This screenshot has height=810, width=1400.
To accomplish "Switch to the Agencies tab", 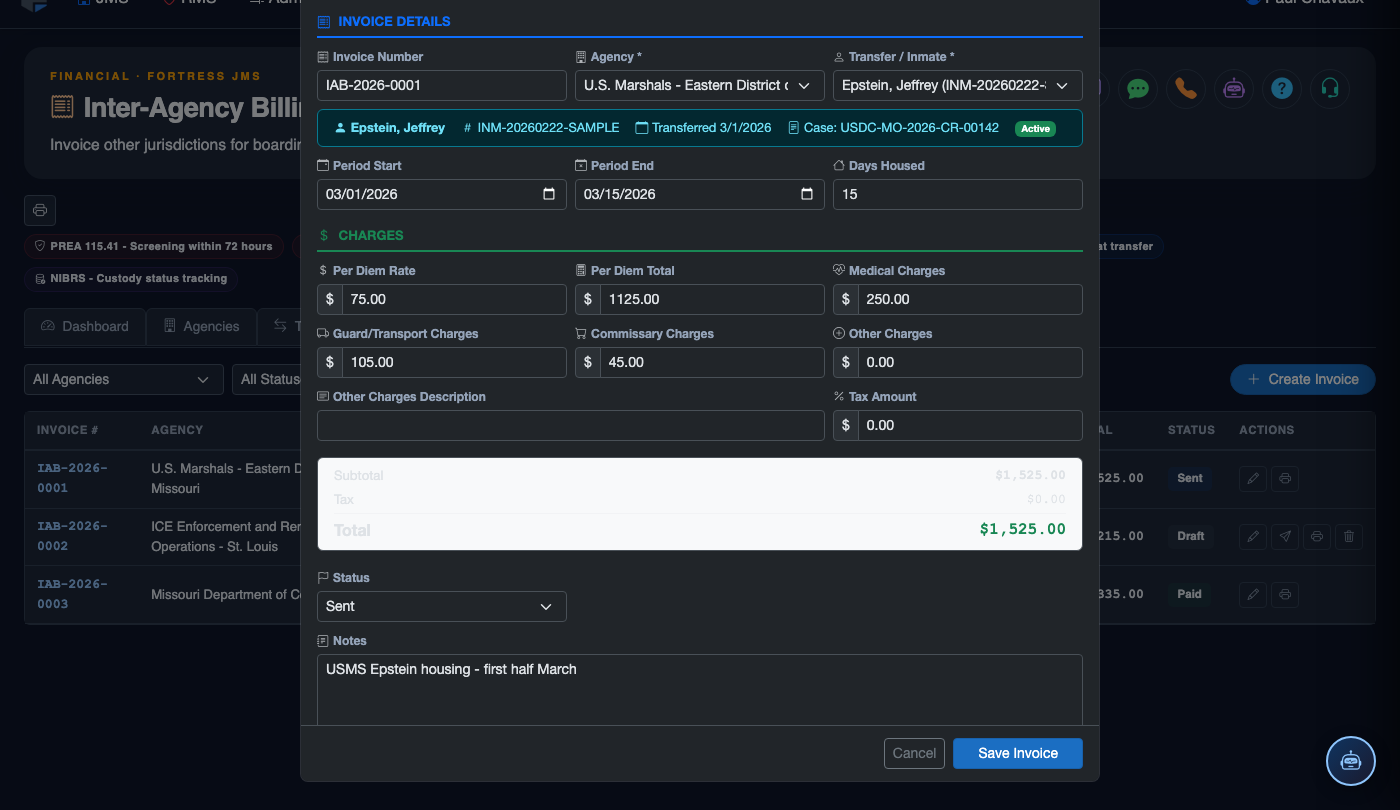I will (201, 326).
